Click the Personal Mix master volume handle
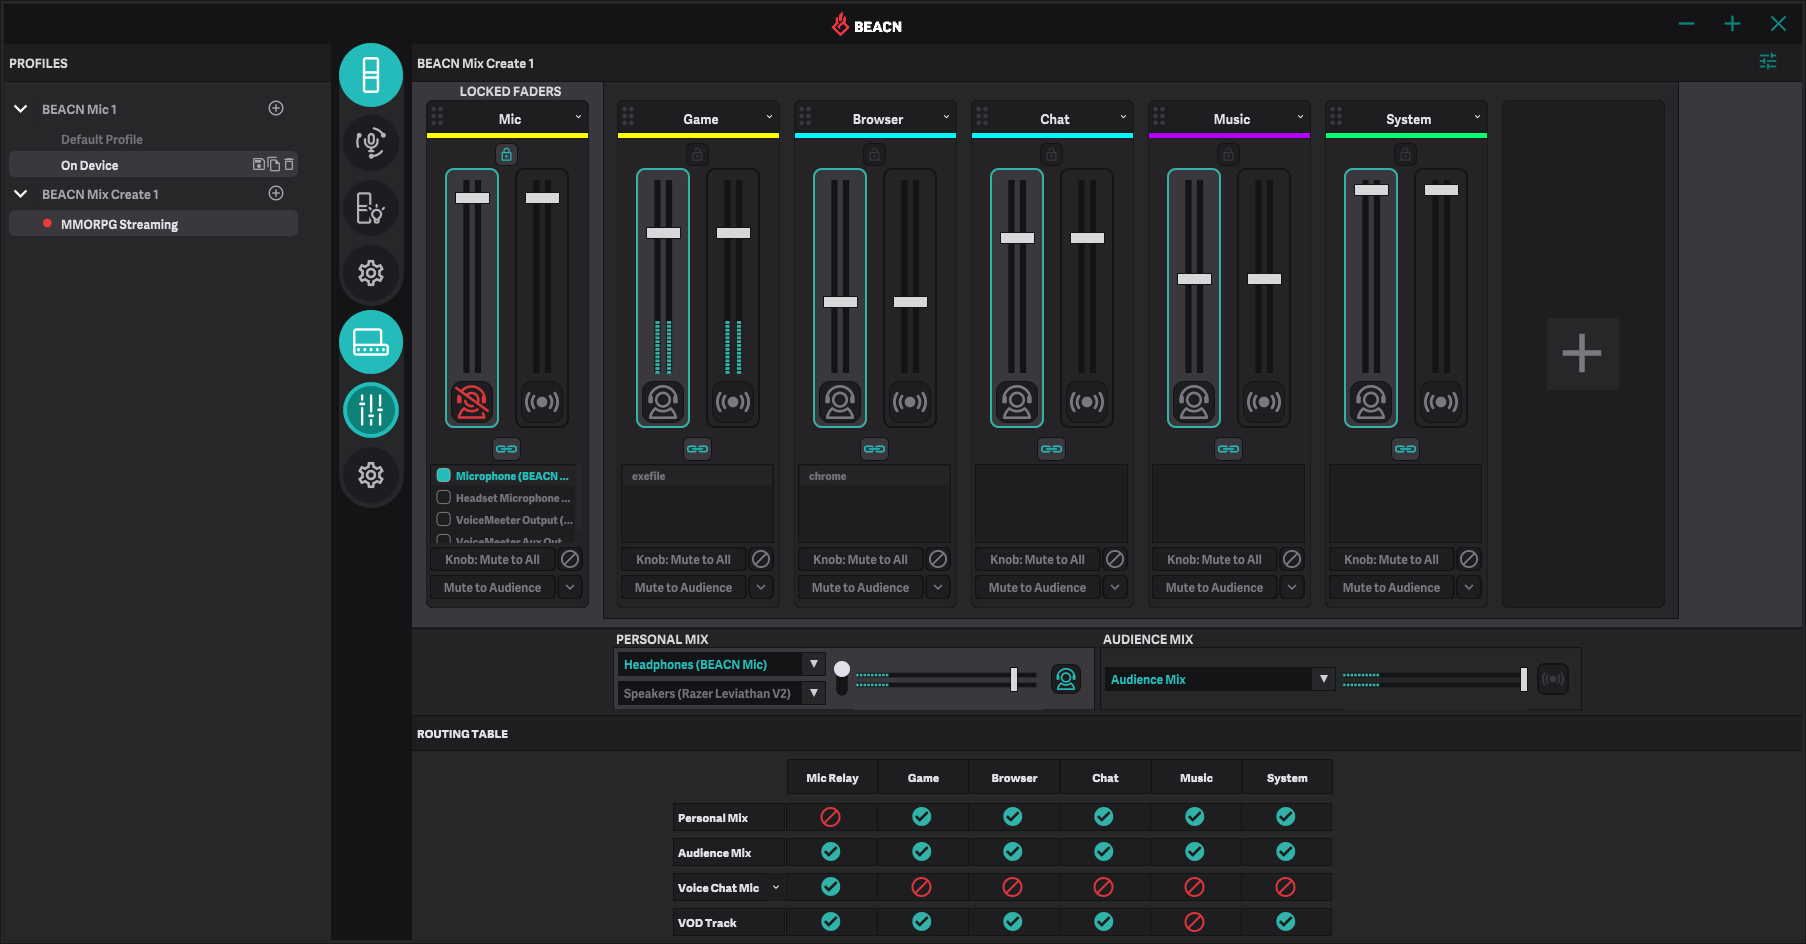The height and width of the screenshot is (944, 1806). (x=1014, y=679)
